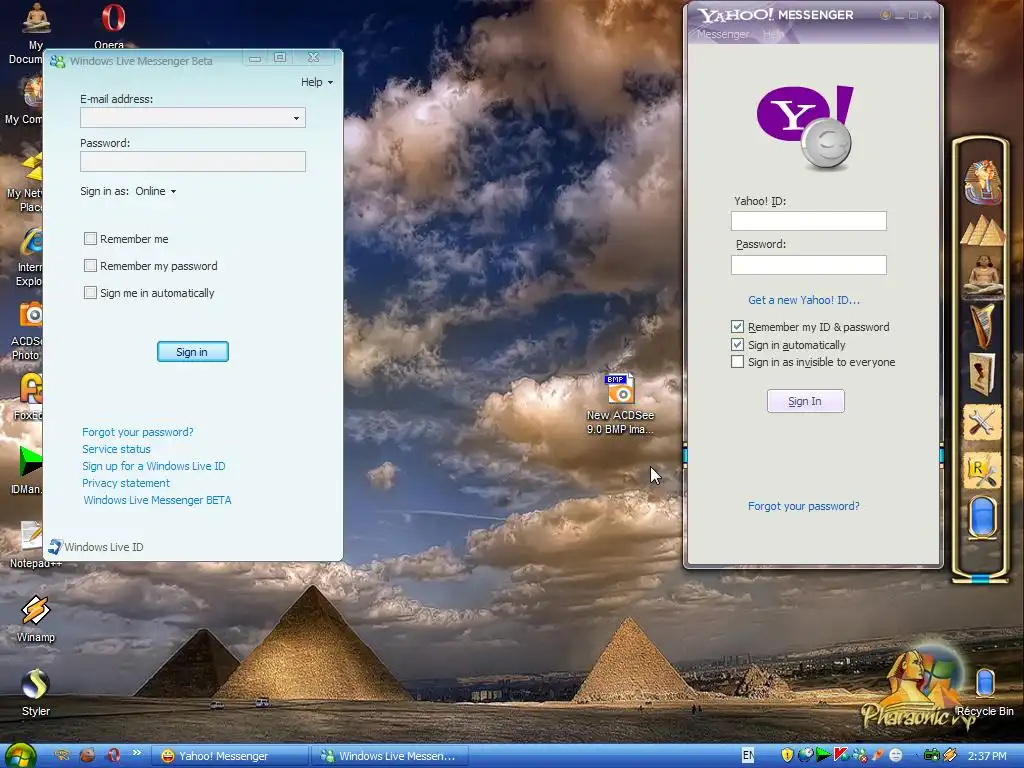
Task: Click the crossed tools icon in side dock
Action: (982, 422)
